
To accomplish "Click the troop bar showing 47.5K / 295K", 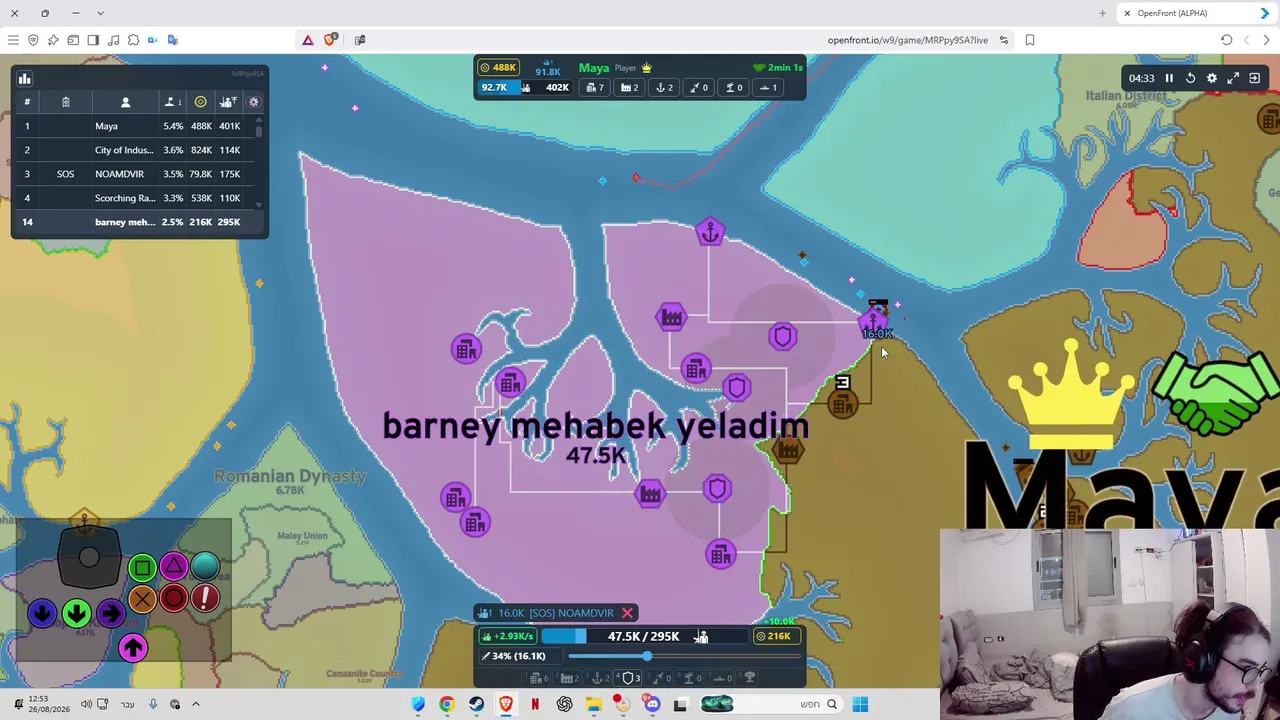I will pos(643,636).
